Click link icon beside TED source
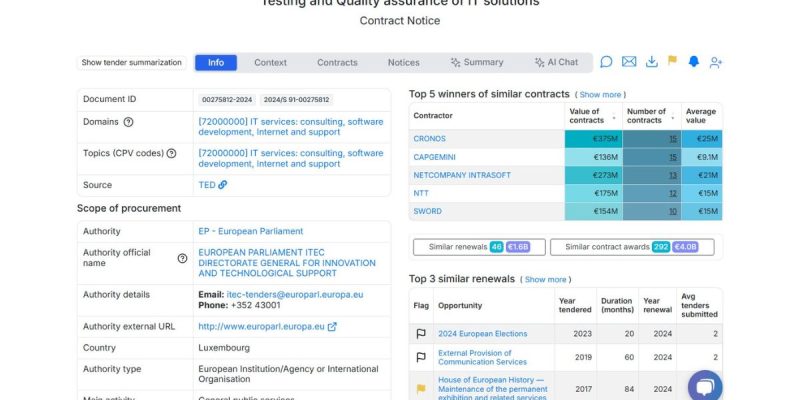800x400 pixels. pos(222,185)
